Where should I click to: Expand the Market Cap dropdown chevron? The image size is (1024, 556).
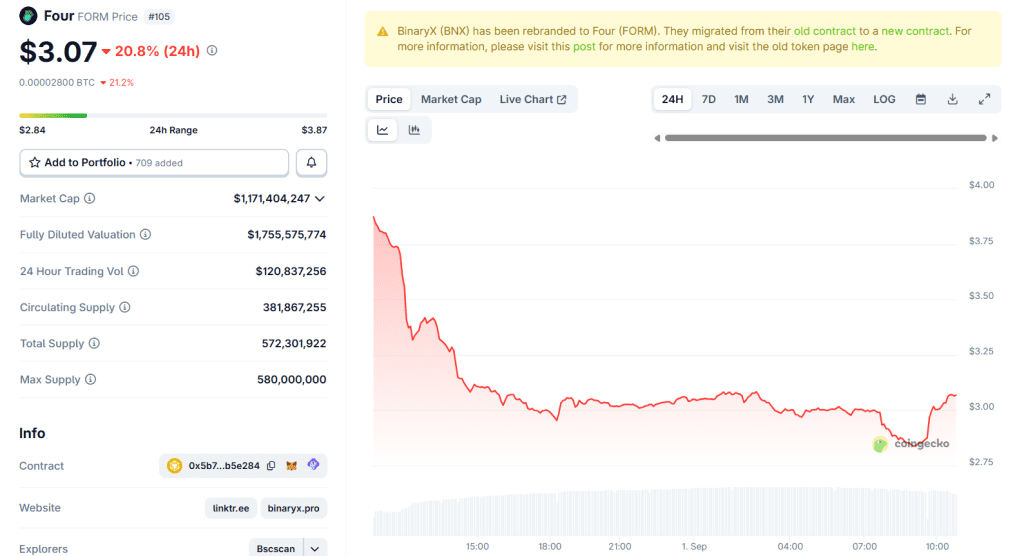point(320,199)
